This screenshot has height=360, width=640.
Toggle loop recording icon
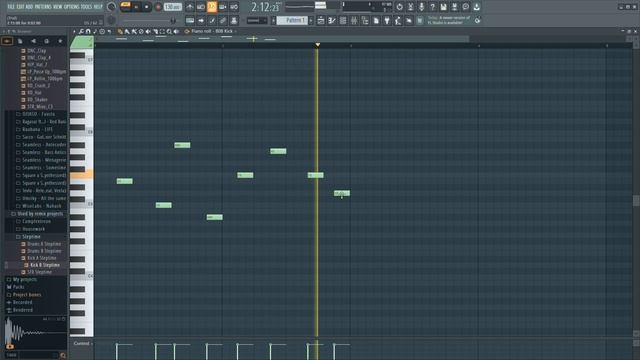[x=234, y=7]
